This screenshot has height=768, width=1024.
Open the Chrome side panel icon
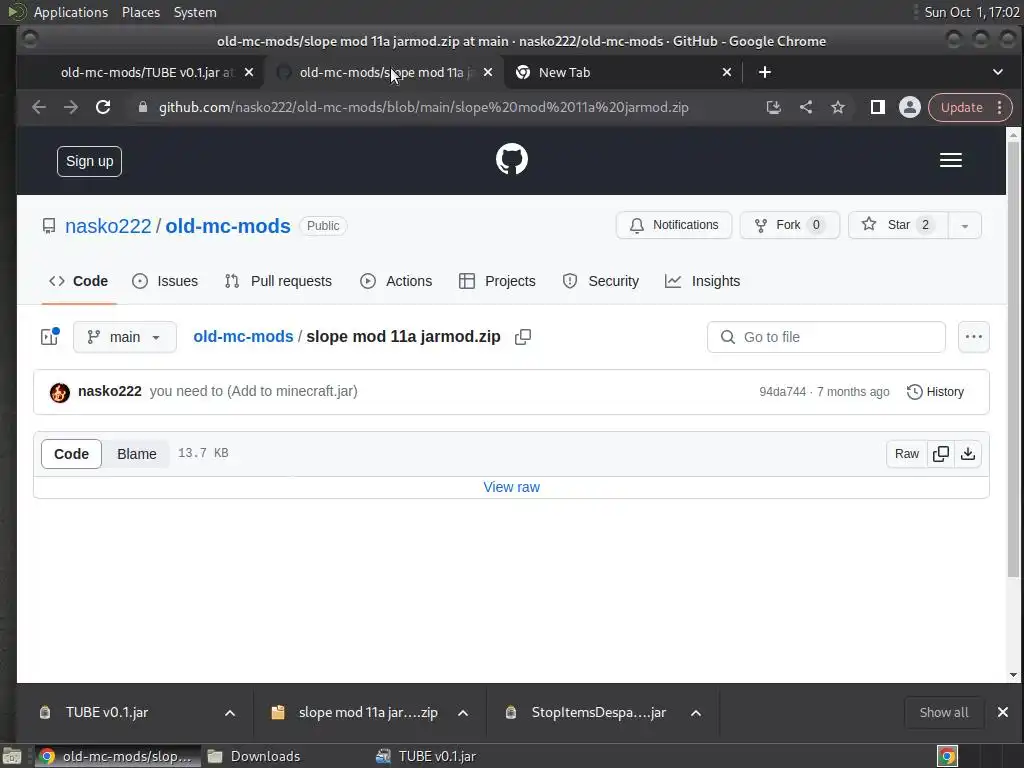(x=878, y=107)
